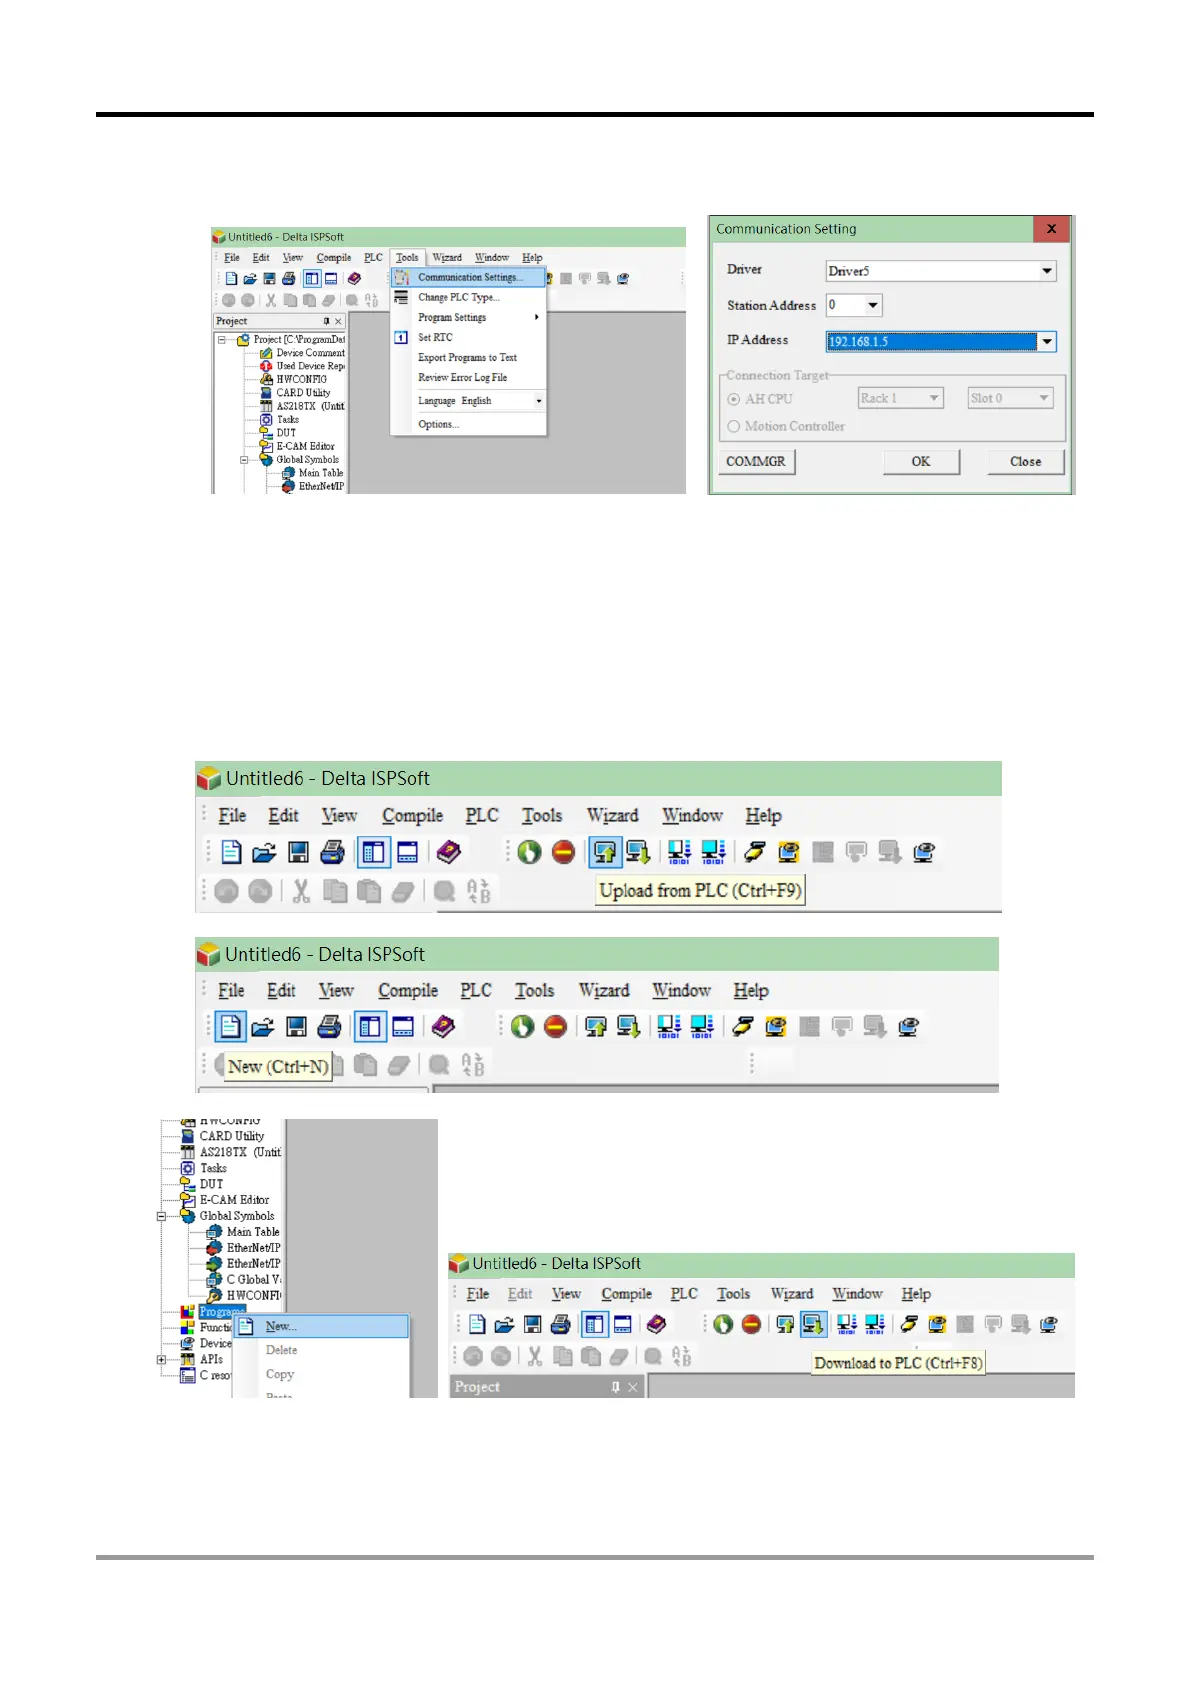Choose Communication Settings... in Tools menu
This screenshot has height=1684, width=1190.
(x=469, y=277)
